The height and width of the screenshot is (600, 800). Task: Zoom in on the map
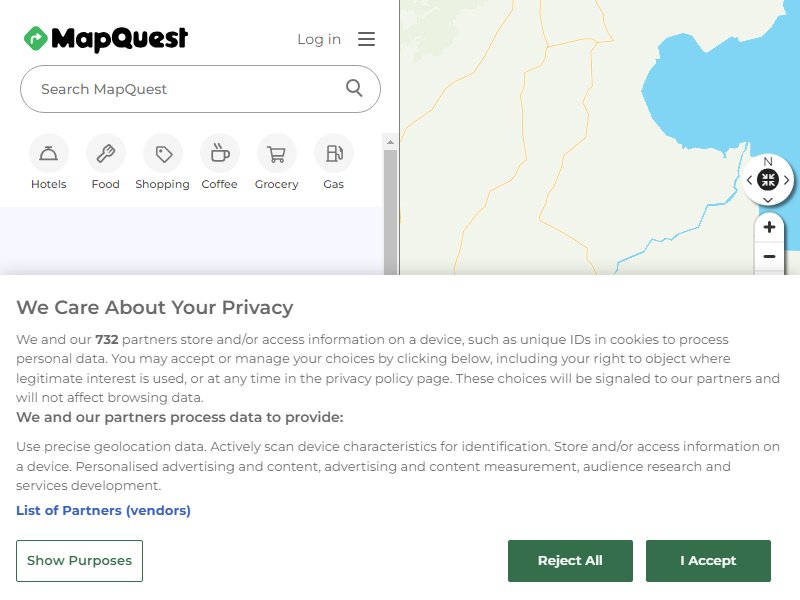point(769,227)
